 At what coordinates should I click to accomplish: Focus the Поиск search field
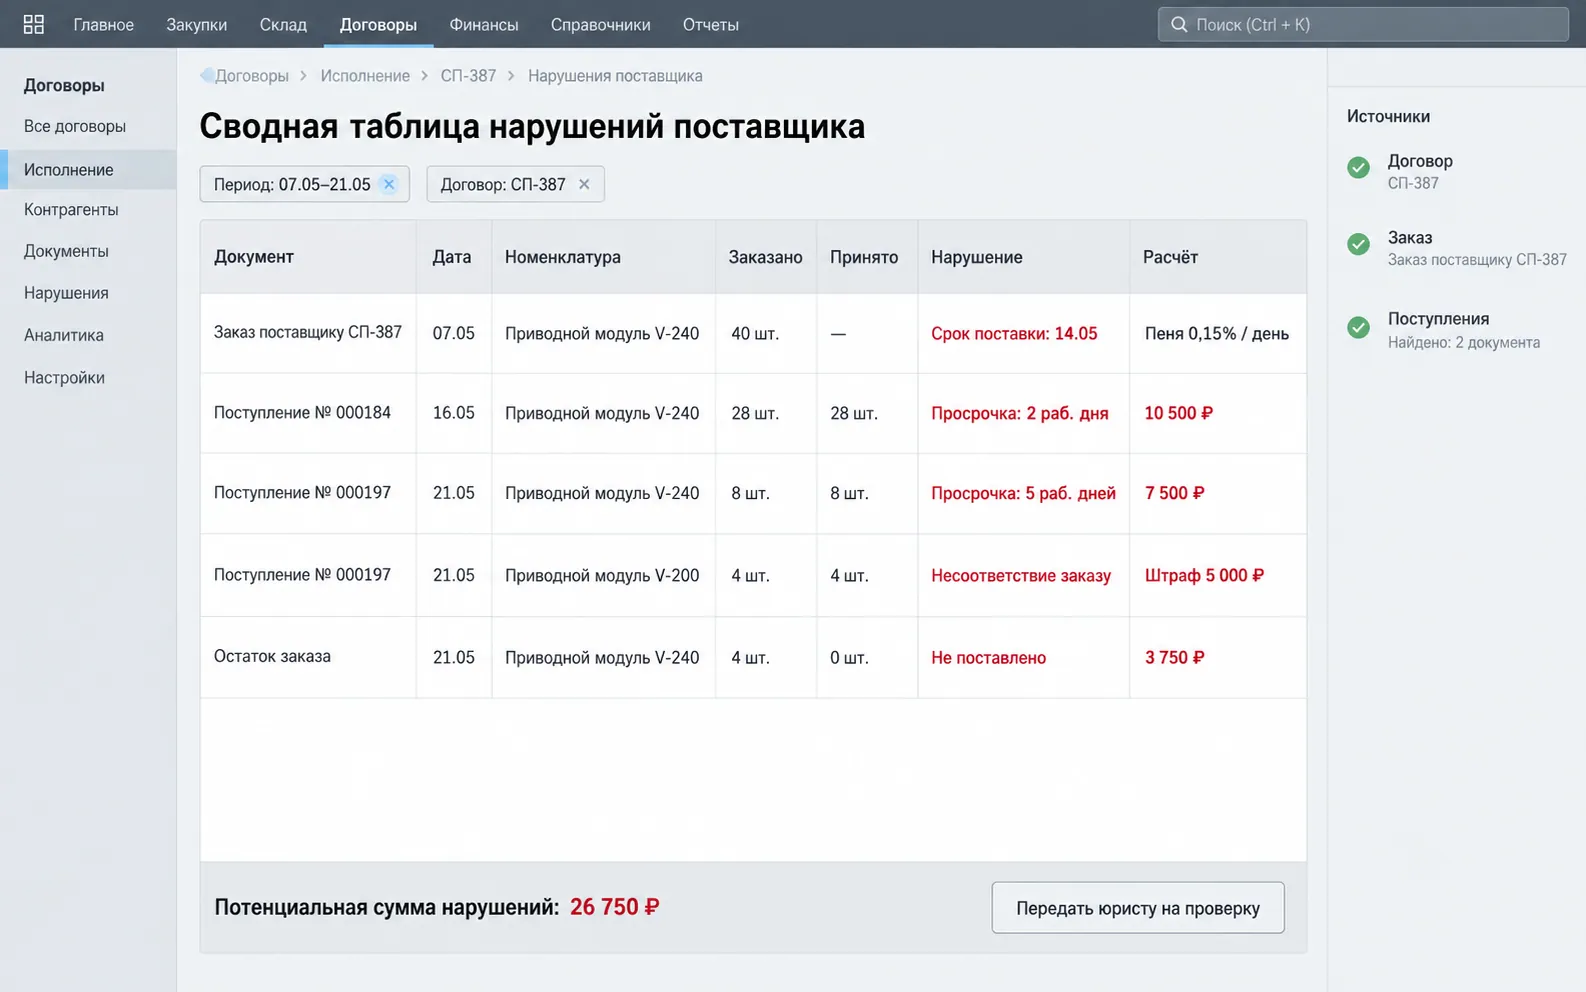point(1363,25)
